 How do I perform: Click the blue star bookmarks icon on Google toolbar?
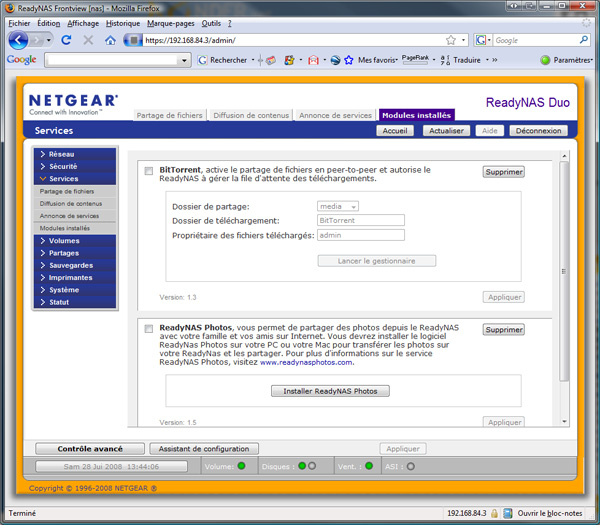(x=349, y=60)
